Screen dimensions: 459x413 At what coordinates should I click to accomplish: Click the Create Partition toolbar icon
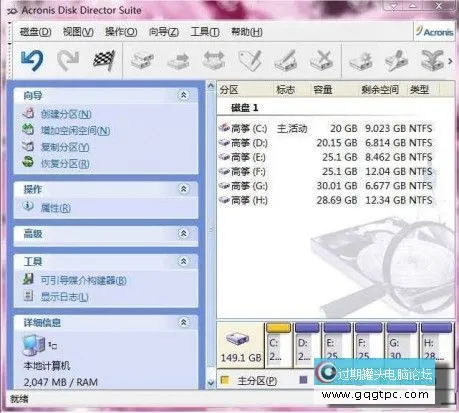point(142,60)
